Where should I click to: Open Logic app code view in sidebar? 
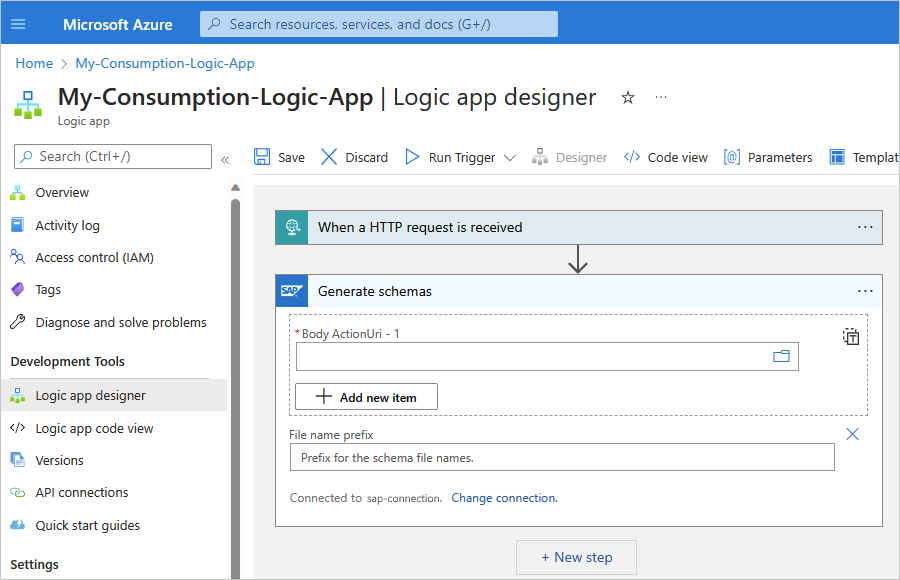tap(94, 428)
